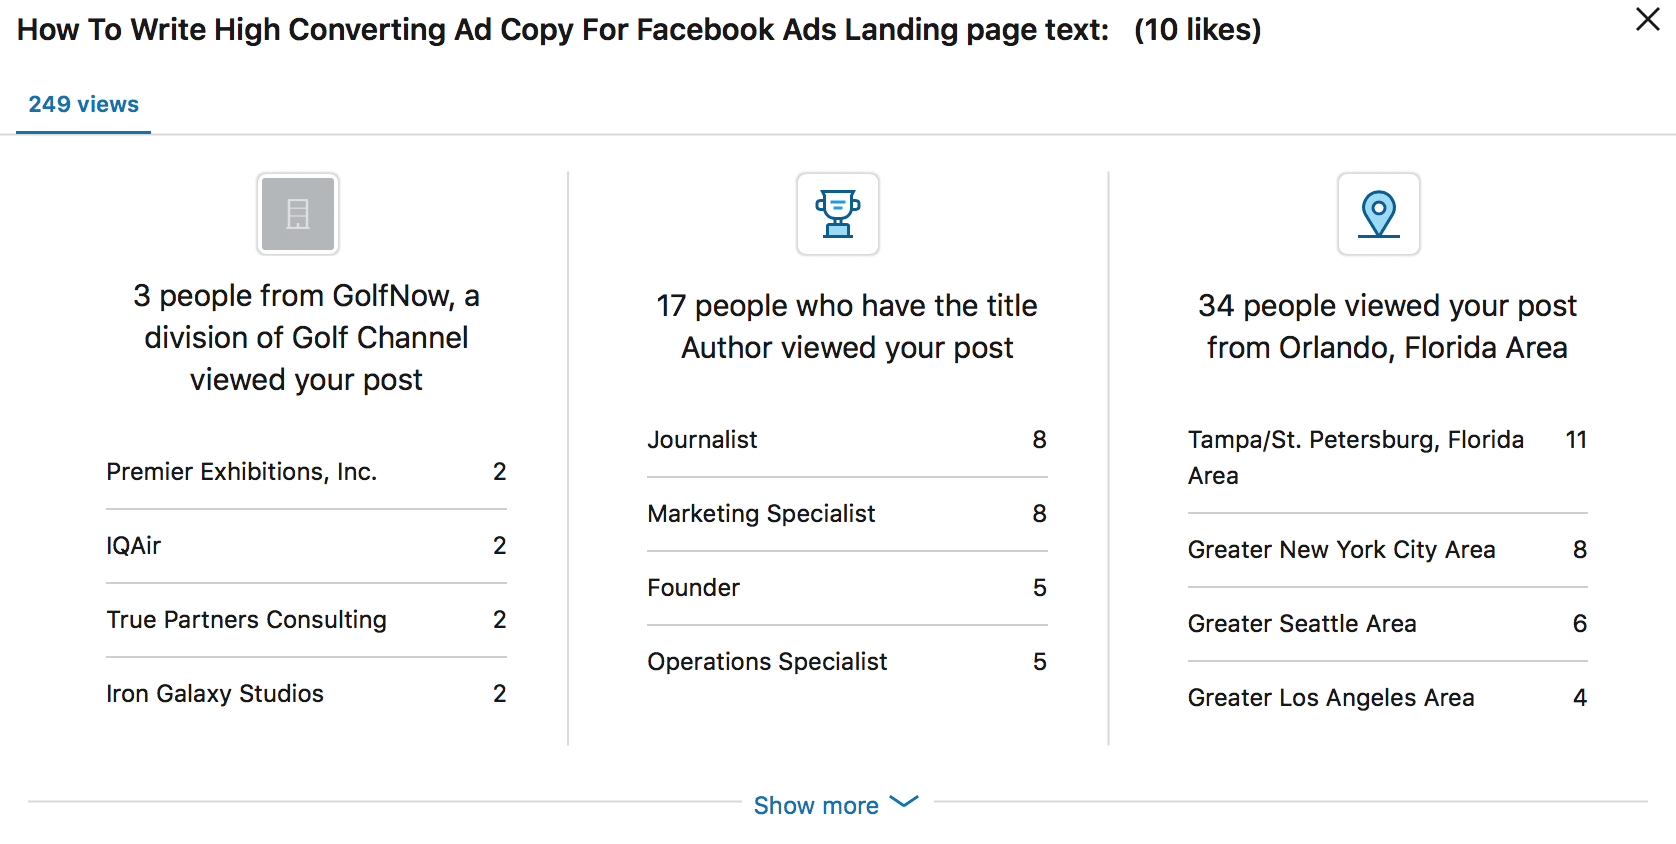Click the company building icon
Viewport: 1676px width, 844px height.
coord(298,214)
